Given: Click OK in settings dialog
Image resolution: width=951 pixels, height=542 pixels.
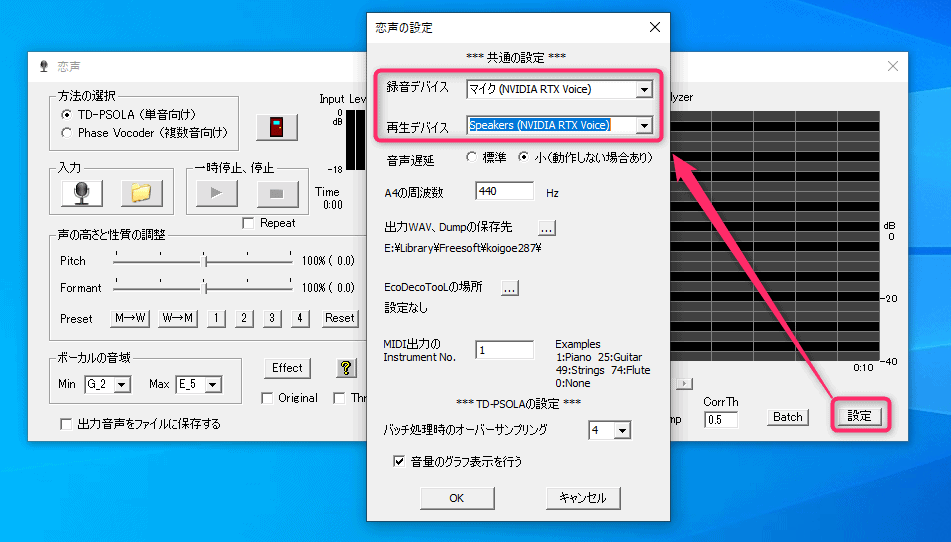Looking at the screenshot, I should click(457, 497).
